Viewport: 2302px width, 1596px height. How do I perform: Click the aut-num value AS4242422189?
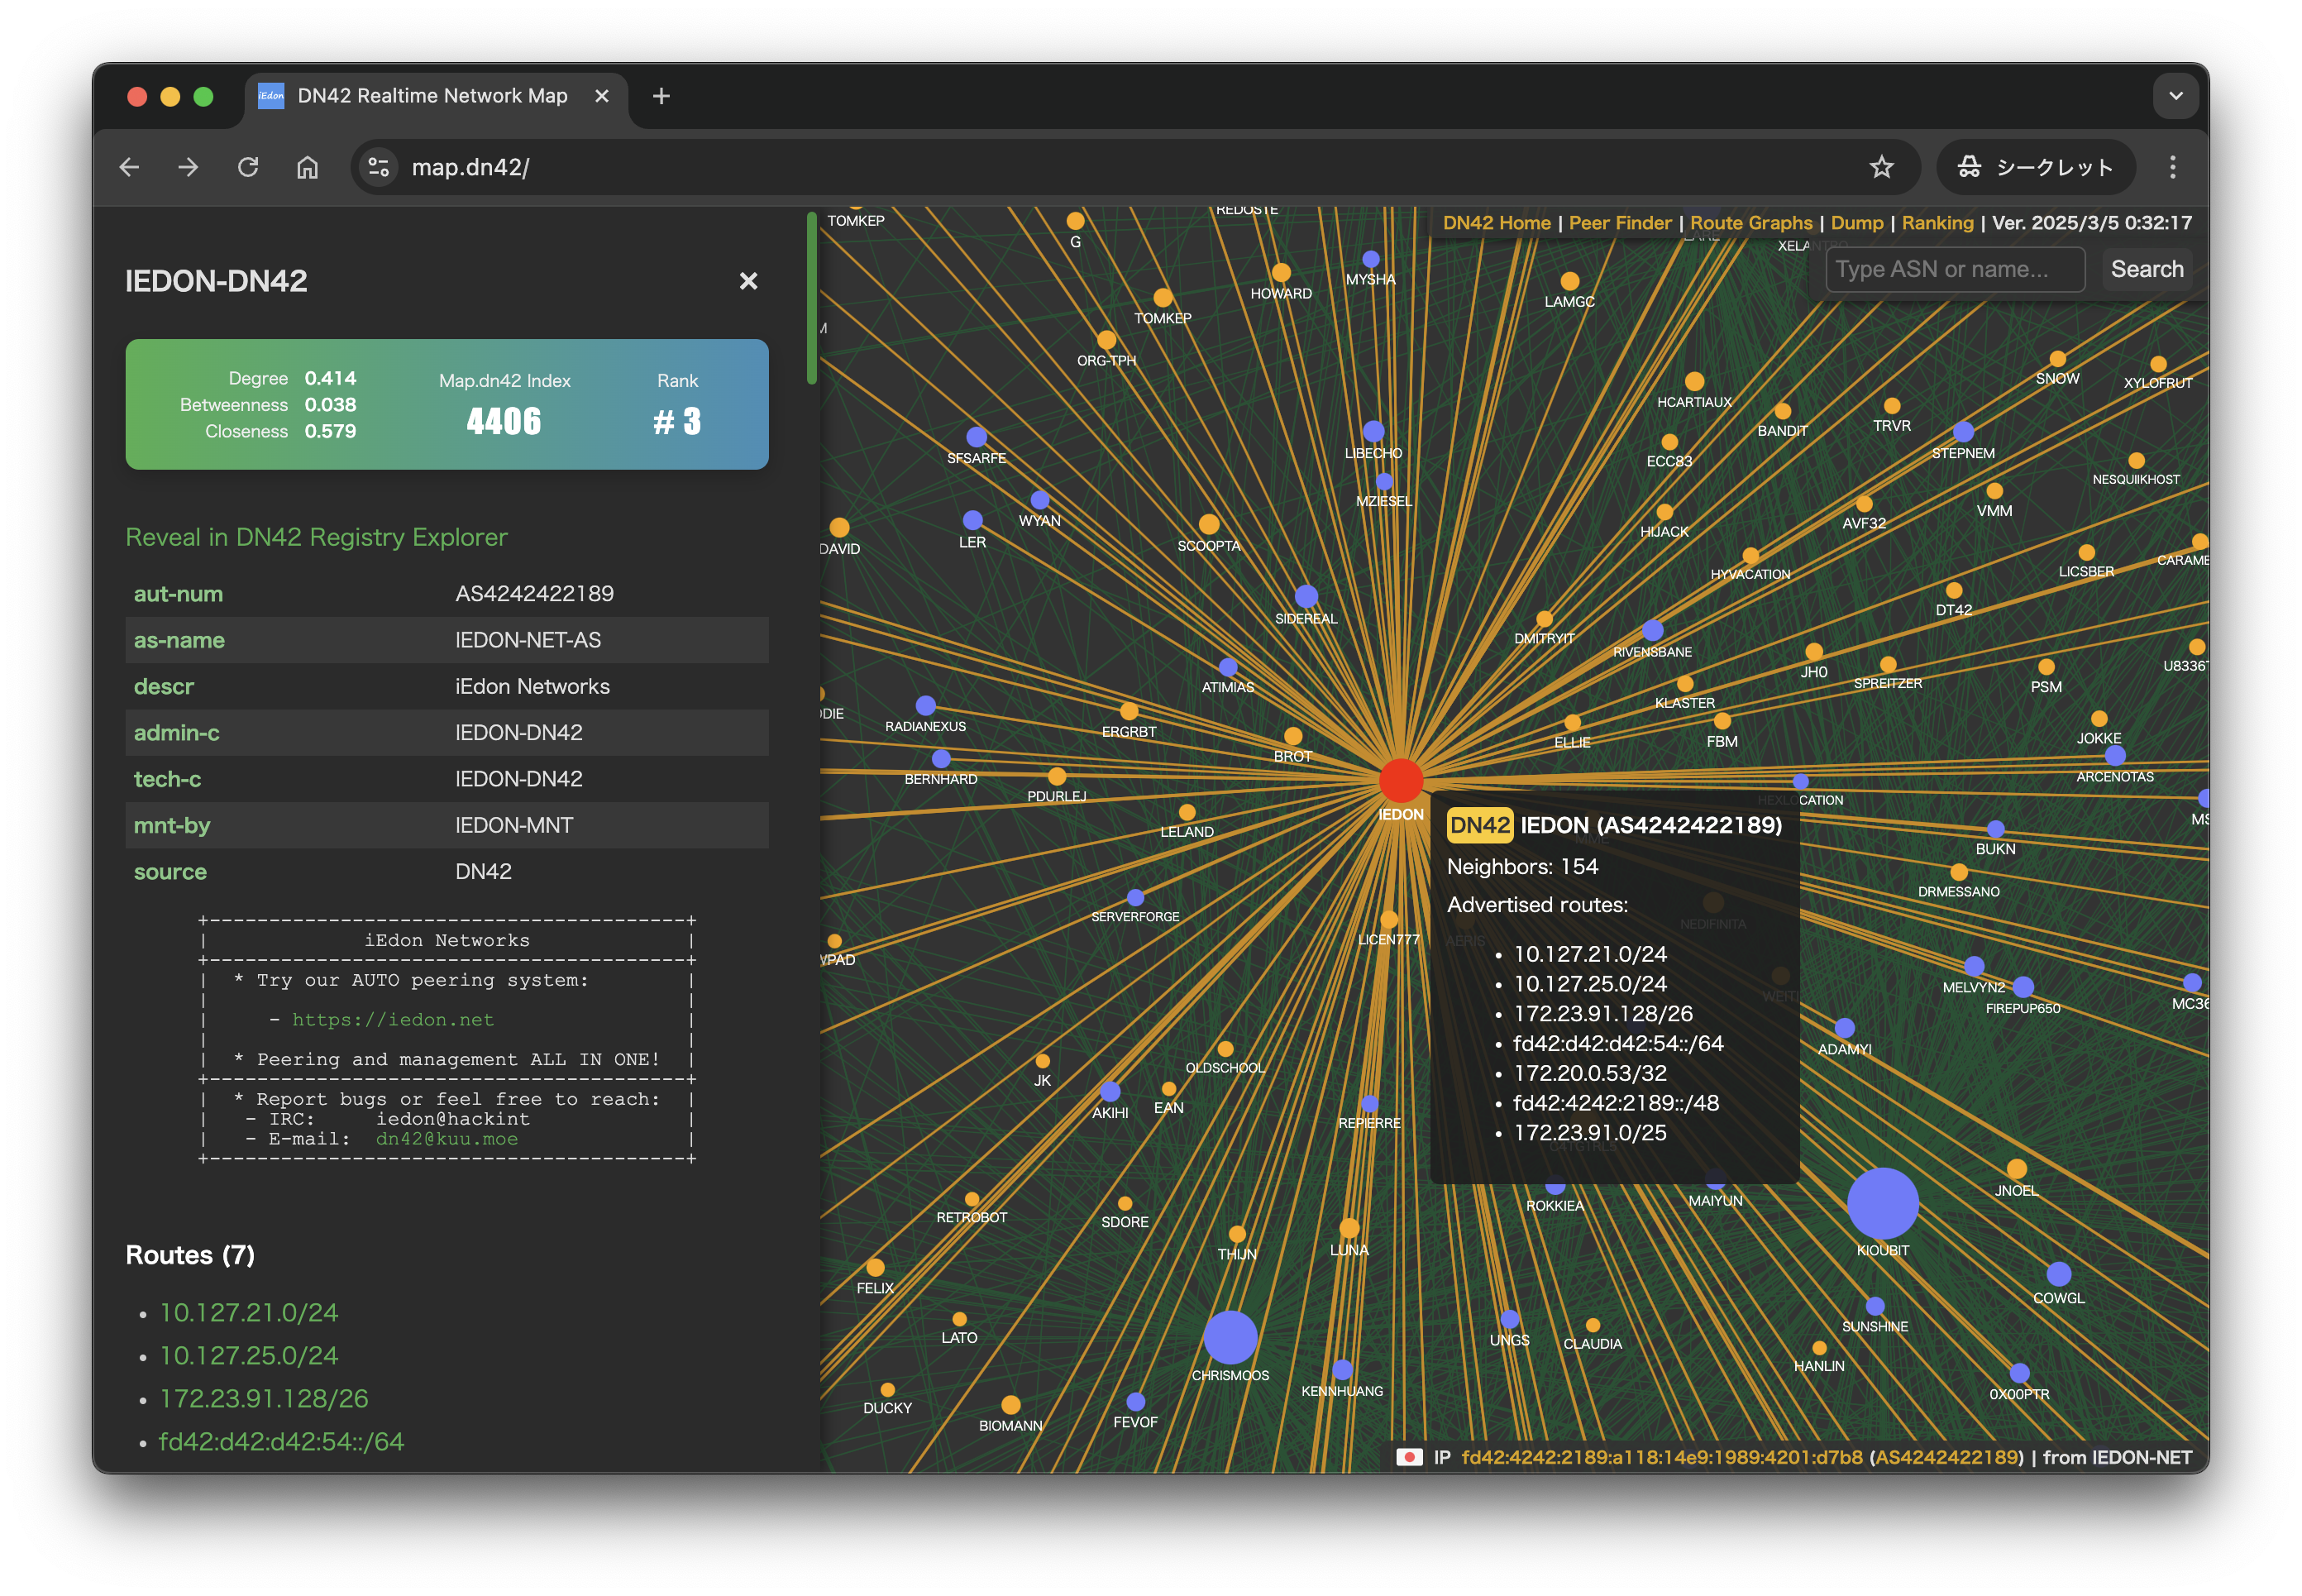pos(535,594)
